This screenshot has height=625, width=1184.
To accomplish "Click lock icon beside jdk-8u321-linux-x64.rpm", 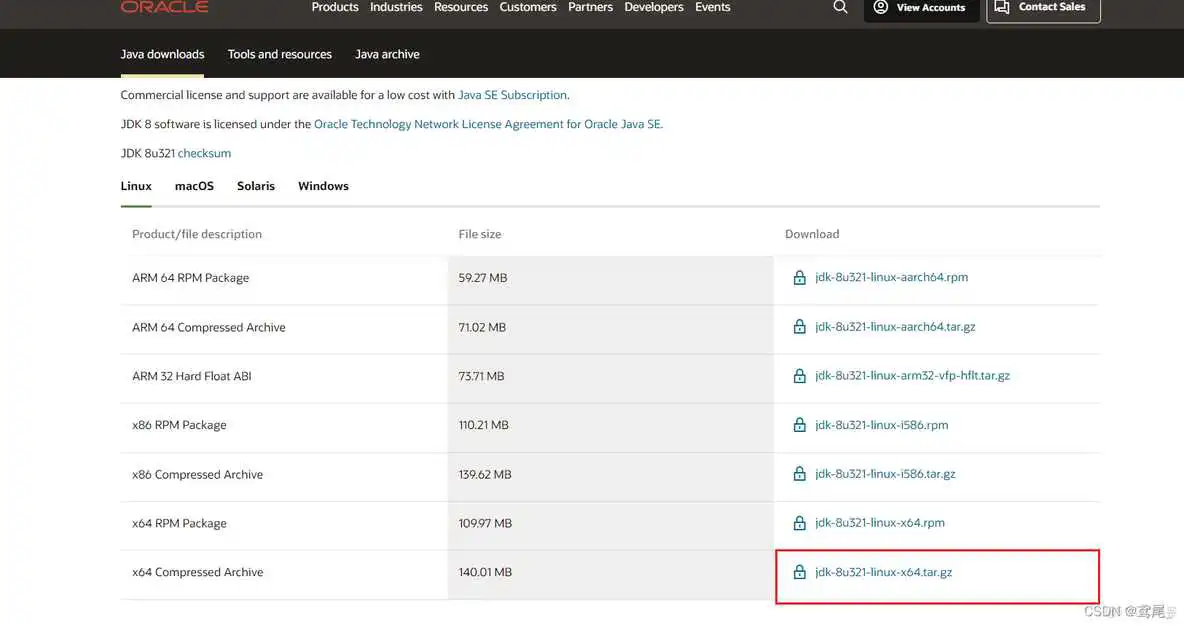I will pyautogui.click(x=799, y=523).
